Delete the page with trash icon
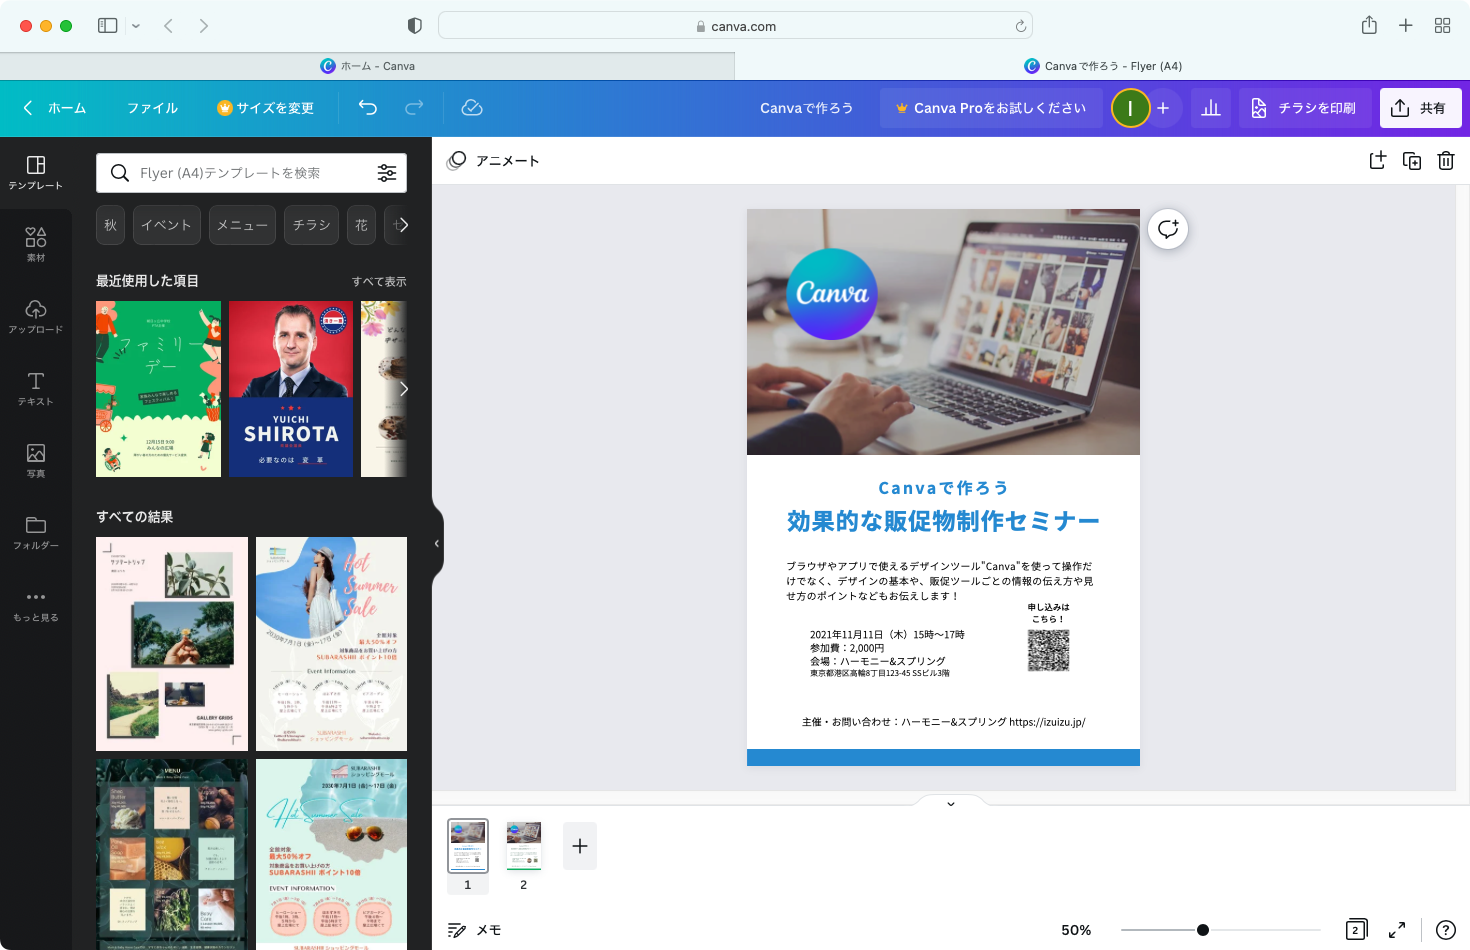The image size is (1470, 950). point(1446,161)
